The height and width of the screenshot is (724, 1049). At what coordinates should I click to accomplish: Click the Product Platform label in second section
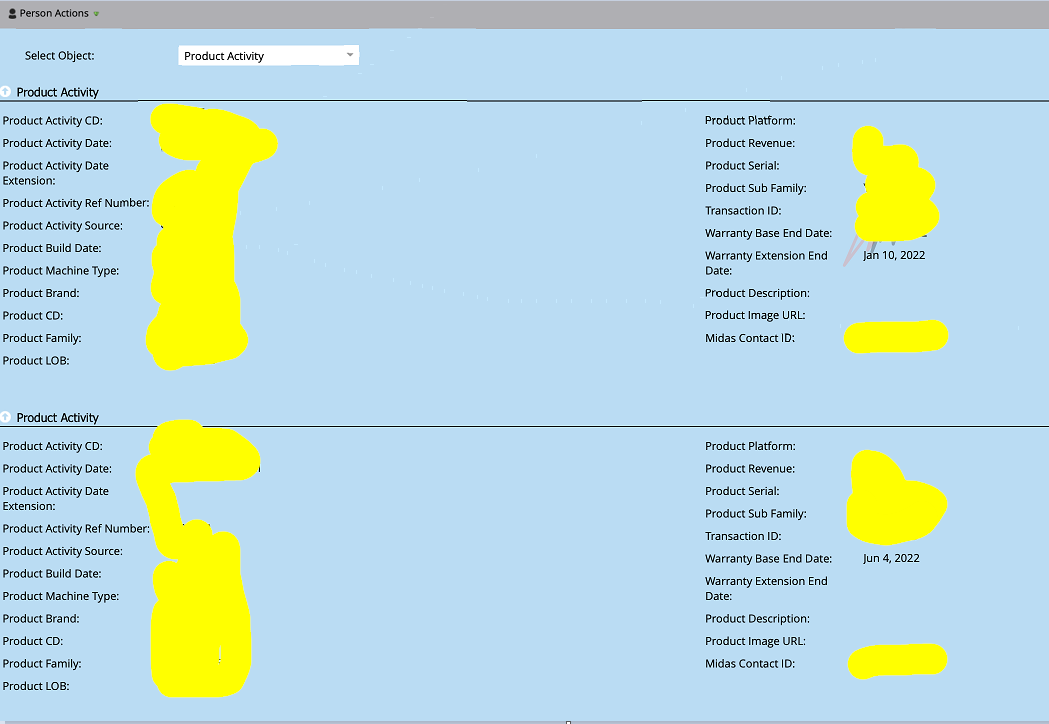[x=751, y=445]
